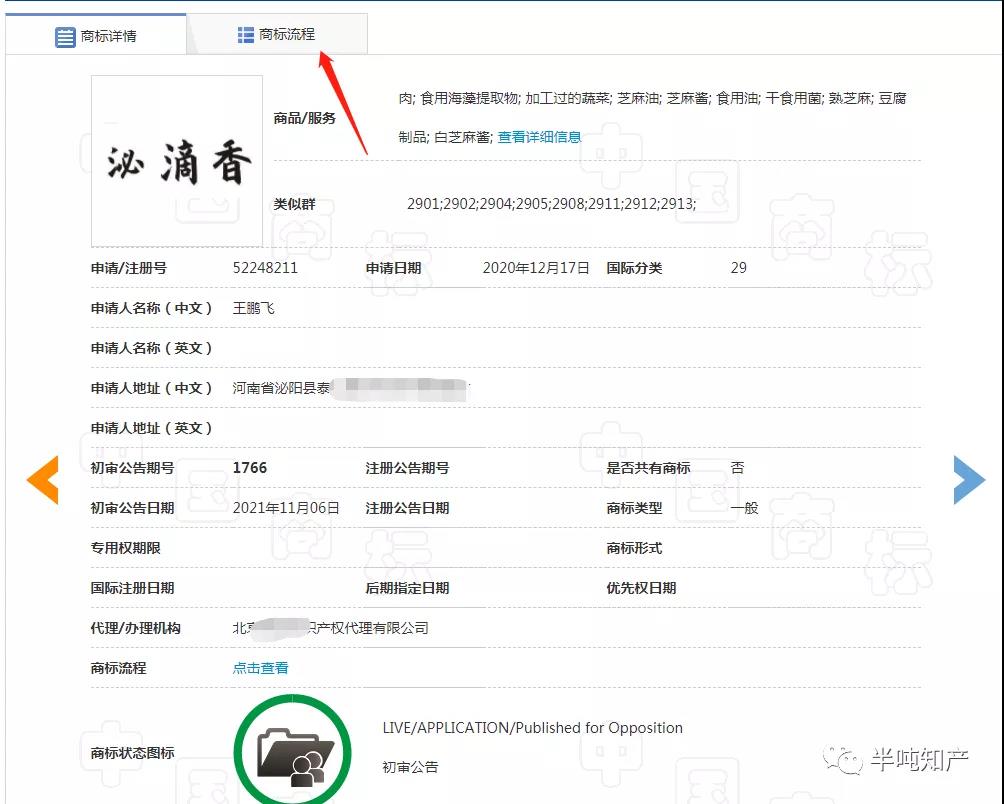
Task: Select the applicant address 河南省泌阳县泰
Action: (x=281, y=388)
